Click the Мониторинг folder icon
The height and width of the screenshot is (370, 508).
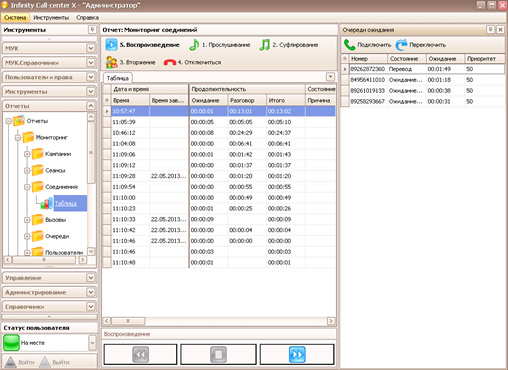tap(28, 137)
